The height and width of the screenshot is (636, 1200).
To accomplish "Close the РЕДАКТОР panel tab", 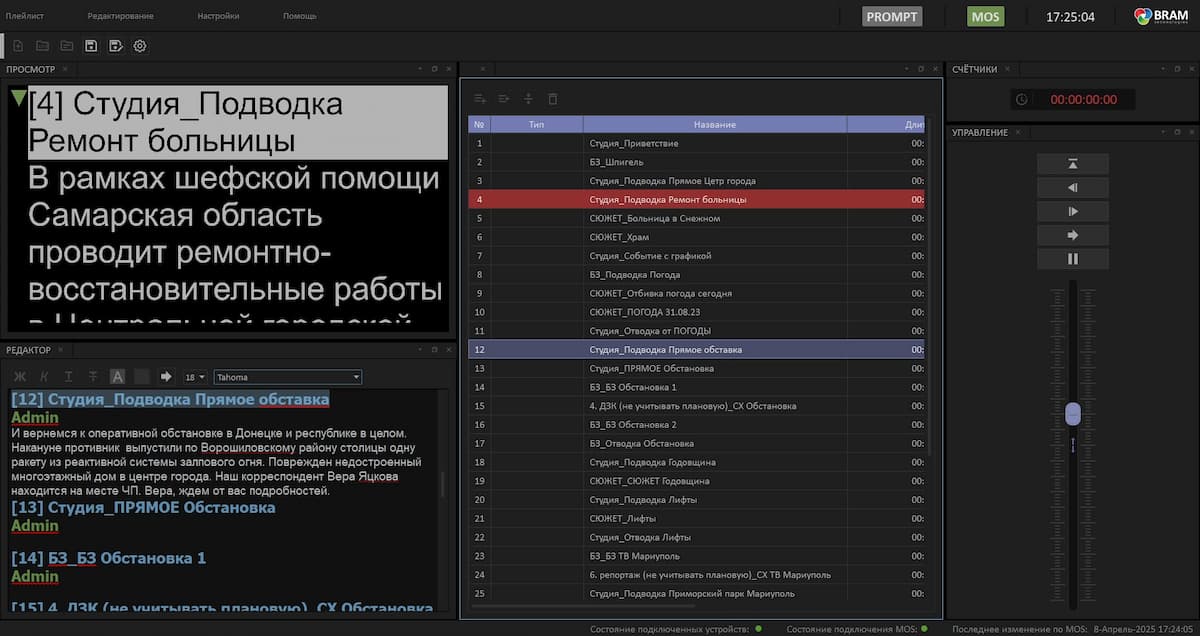I will click(x=60, y=349).
